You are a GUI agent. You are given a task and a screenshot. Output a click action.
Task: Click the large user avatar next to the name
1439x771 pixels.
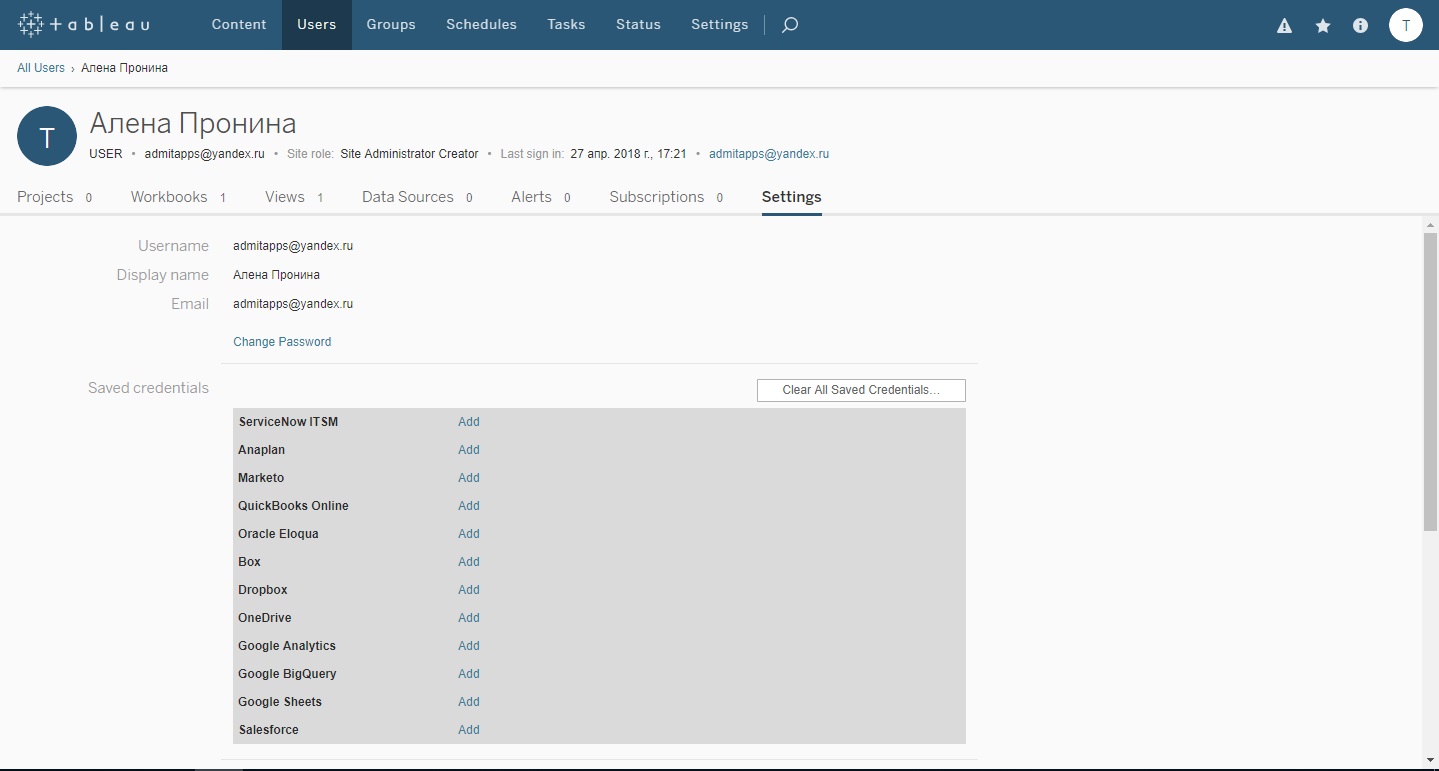click(x=46, y=135)
